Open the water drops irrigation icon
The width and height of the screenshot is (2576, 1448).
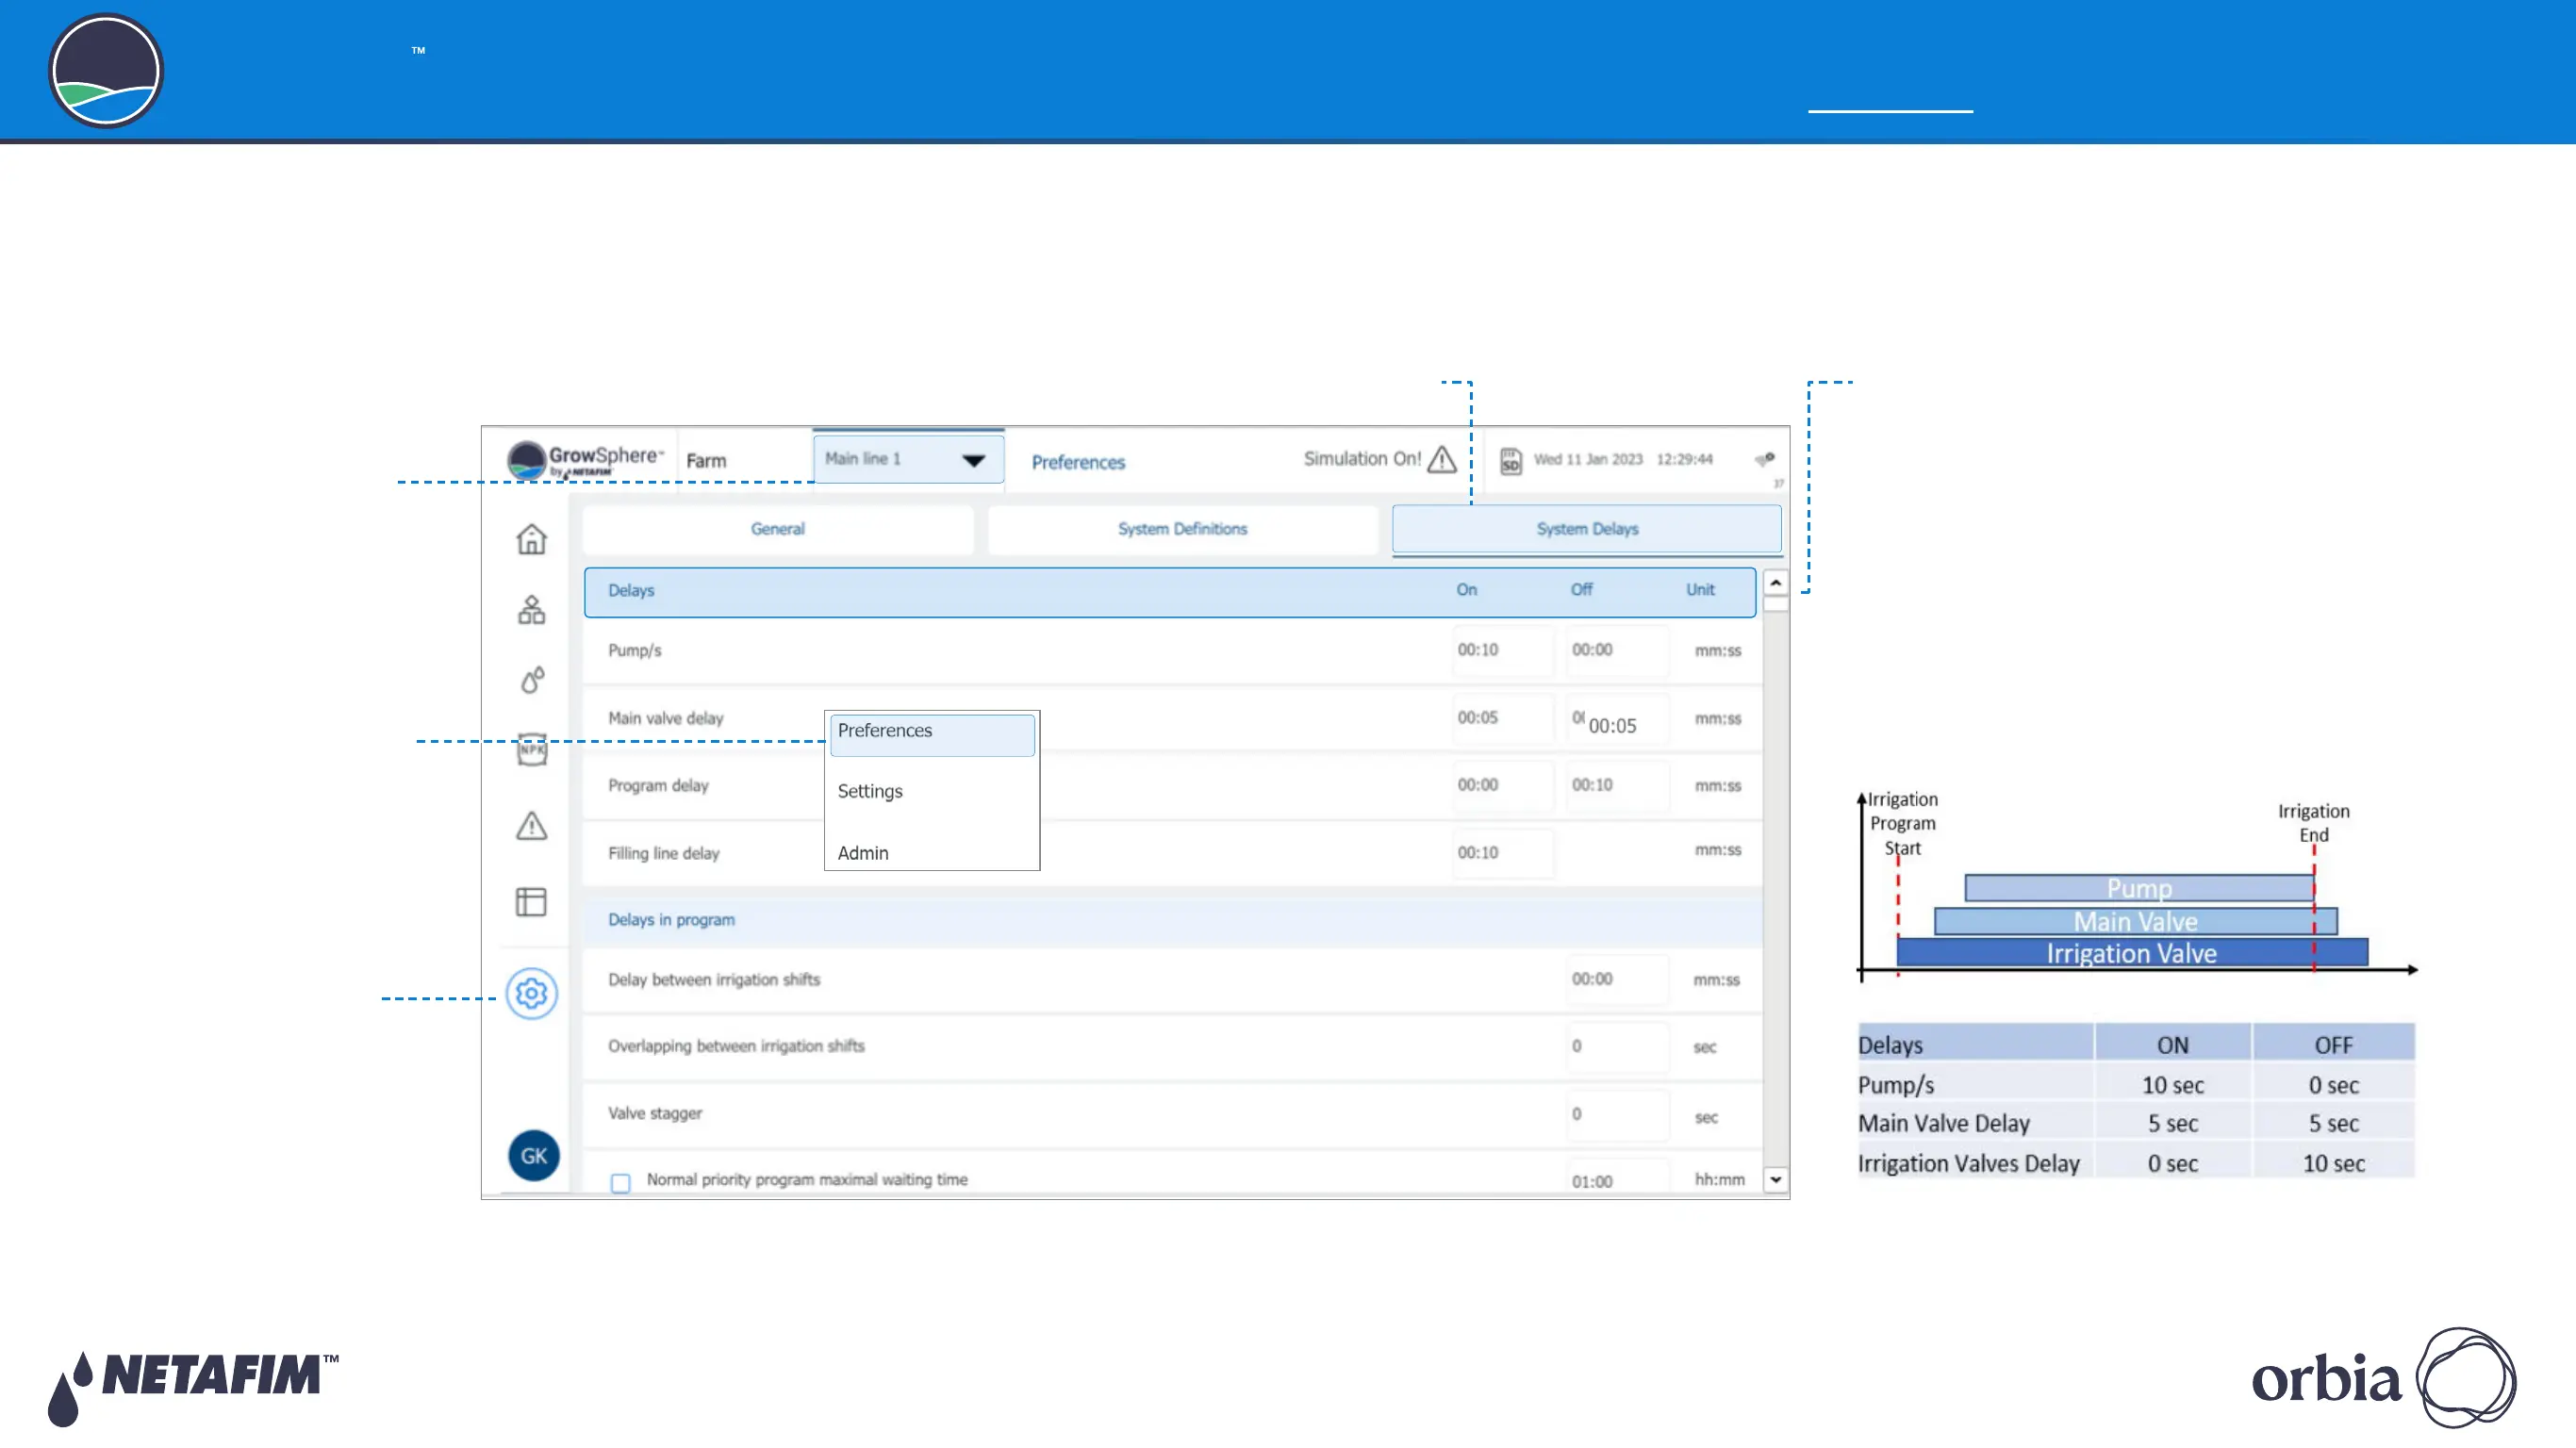coord(532,680)
